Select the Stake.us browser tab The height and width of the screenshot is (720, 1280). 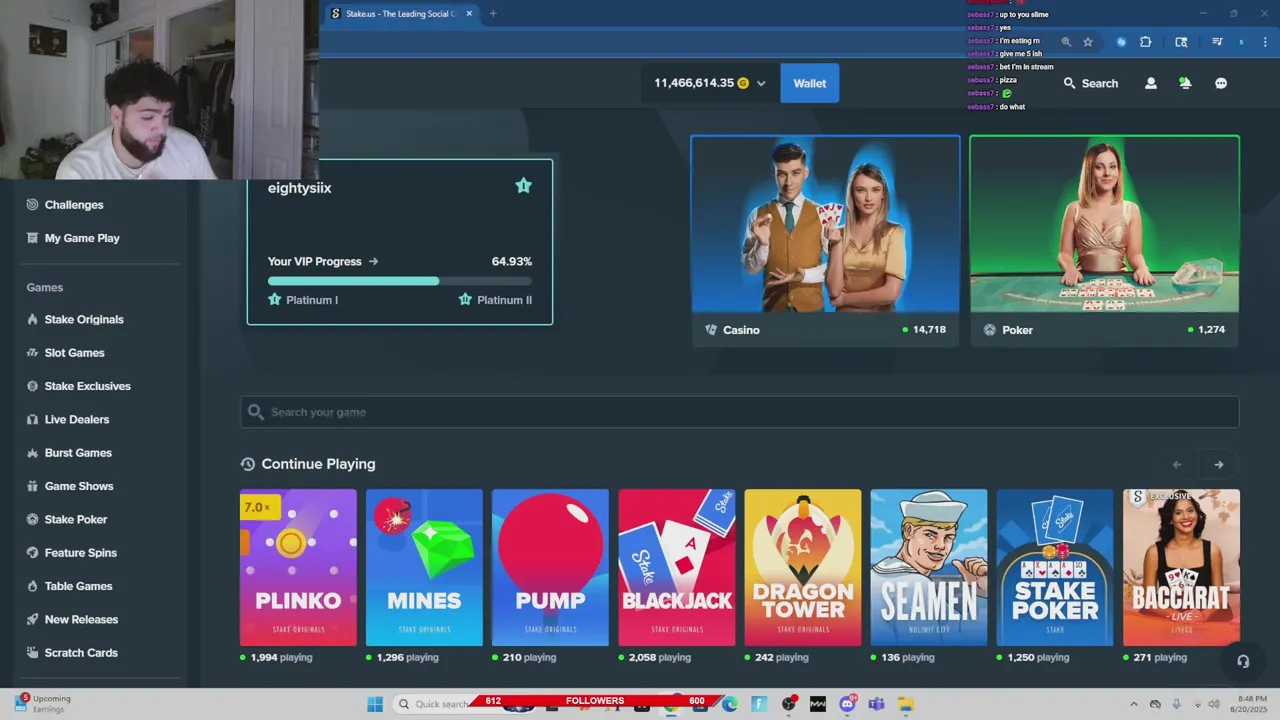[400, 14]
